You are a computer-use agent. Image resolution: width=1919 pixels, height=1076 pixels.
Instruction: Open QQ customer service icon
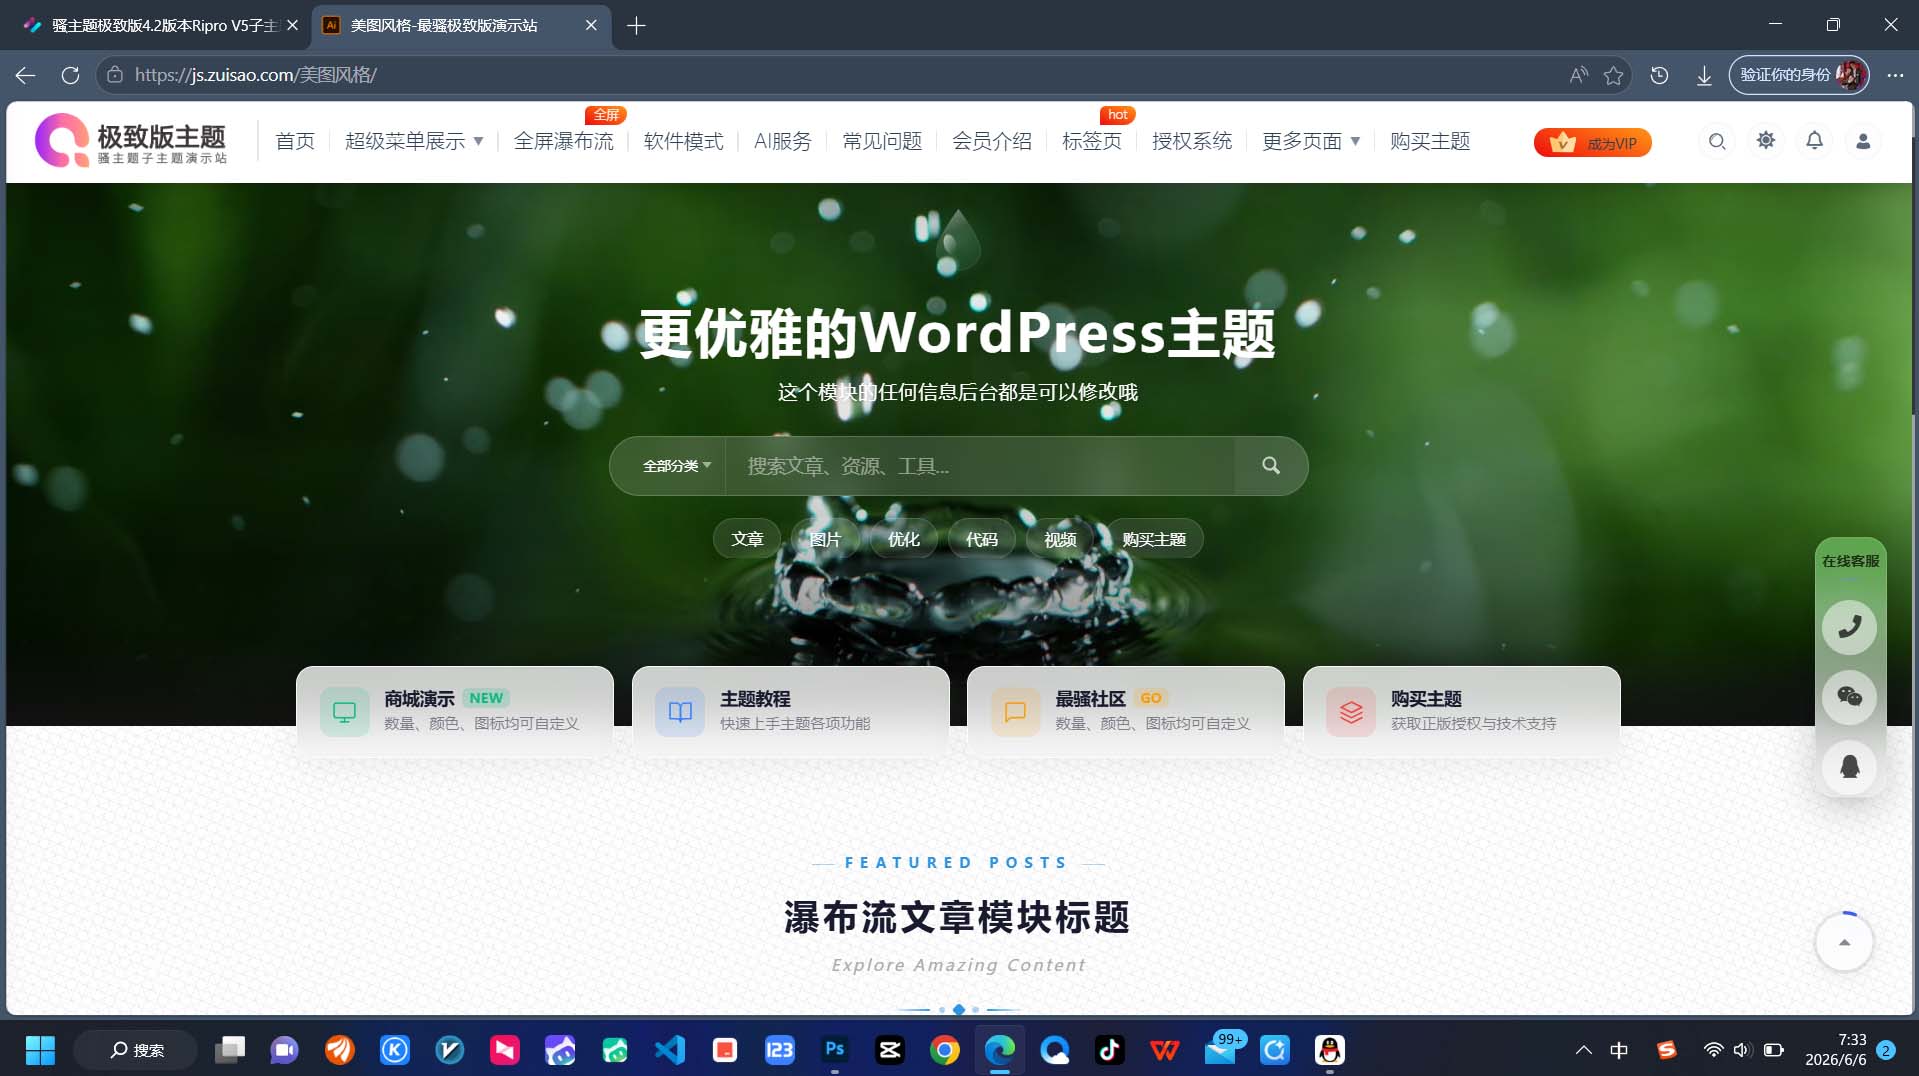click(x=1850, y=767)
